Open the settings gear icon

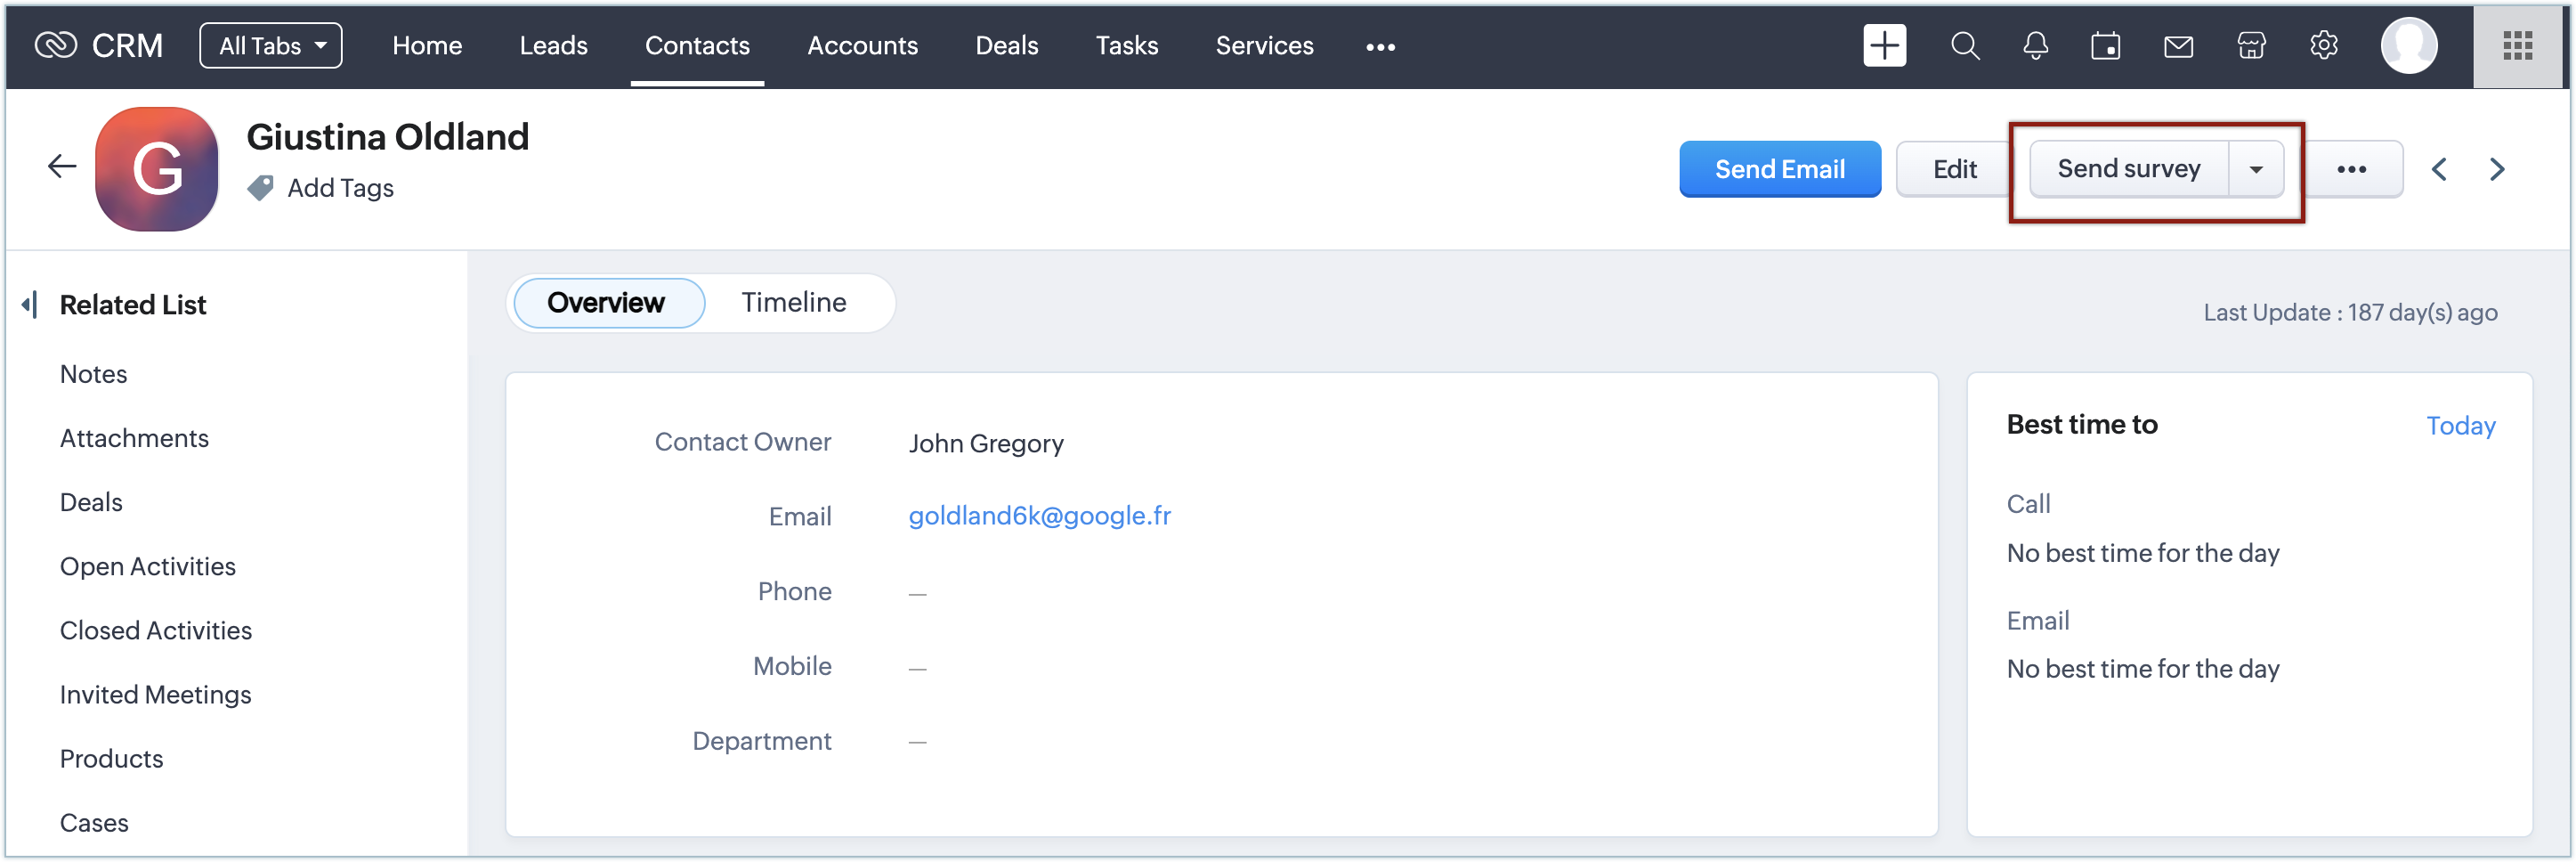coord(2323,46)
